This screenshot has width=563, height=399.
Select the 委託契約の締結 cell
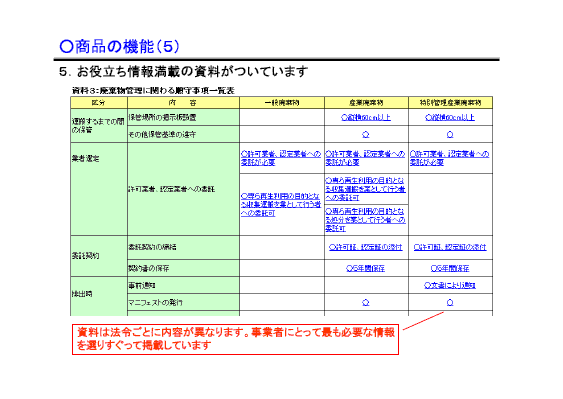pyautogui.click(x=183, y=247)
